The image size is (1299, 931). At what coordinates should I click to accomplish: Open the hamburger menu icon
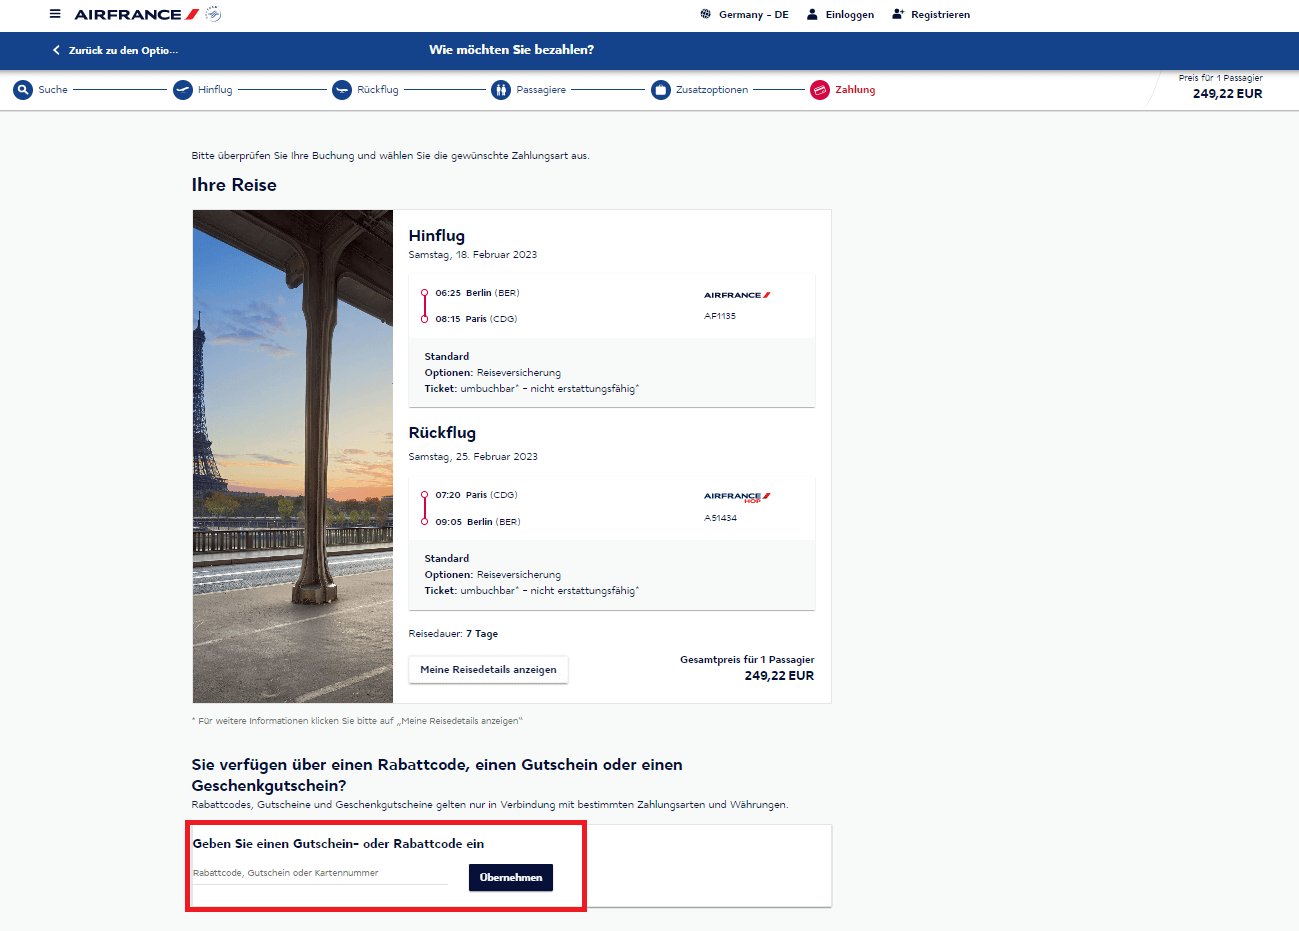click(55, 14)
